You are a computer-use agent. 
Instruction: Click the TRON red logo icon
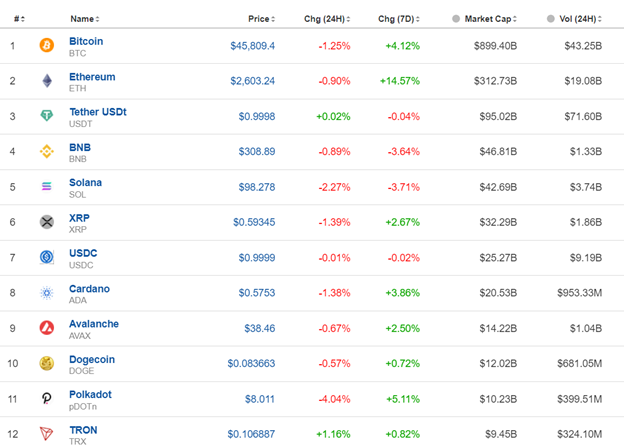46,434
